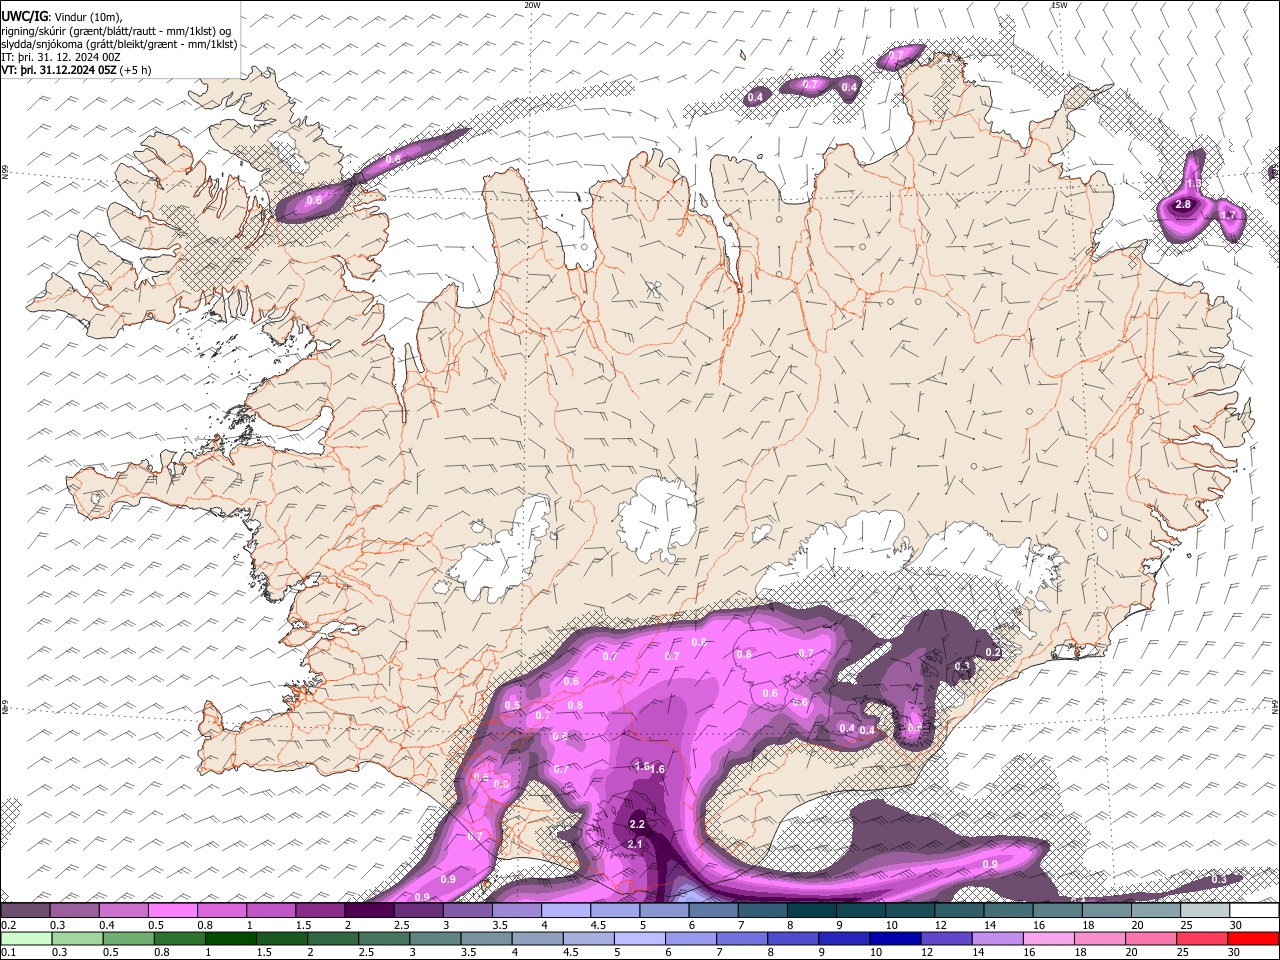Image resolution: width=1280 pixels, height=960 pixels.
Task: Click the 15W longitude label on the top edge
Action: (1059, 5)
